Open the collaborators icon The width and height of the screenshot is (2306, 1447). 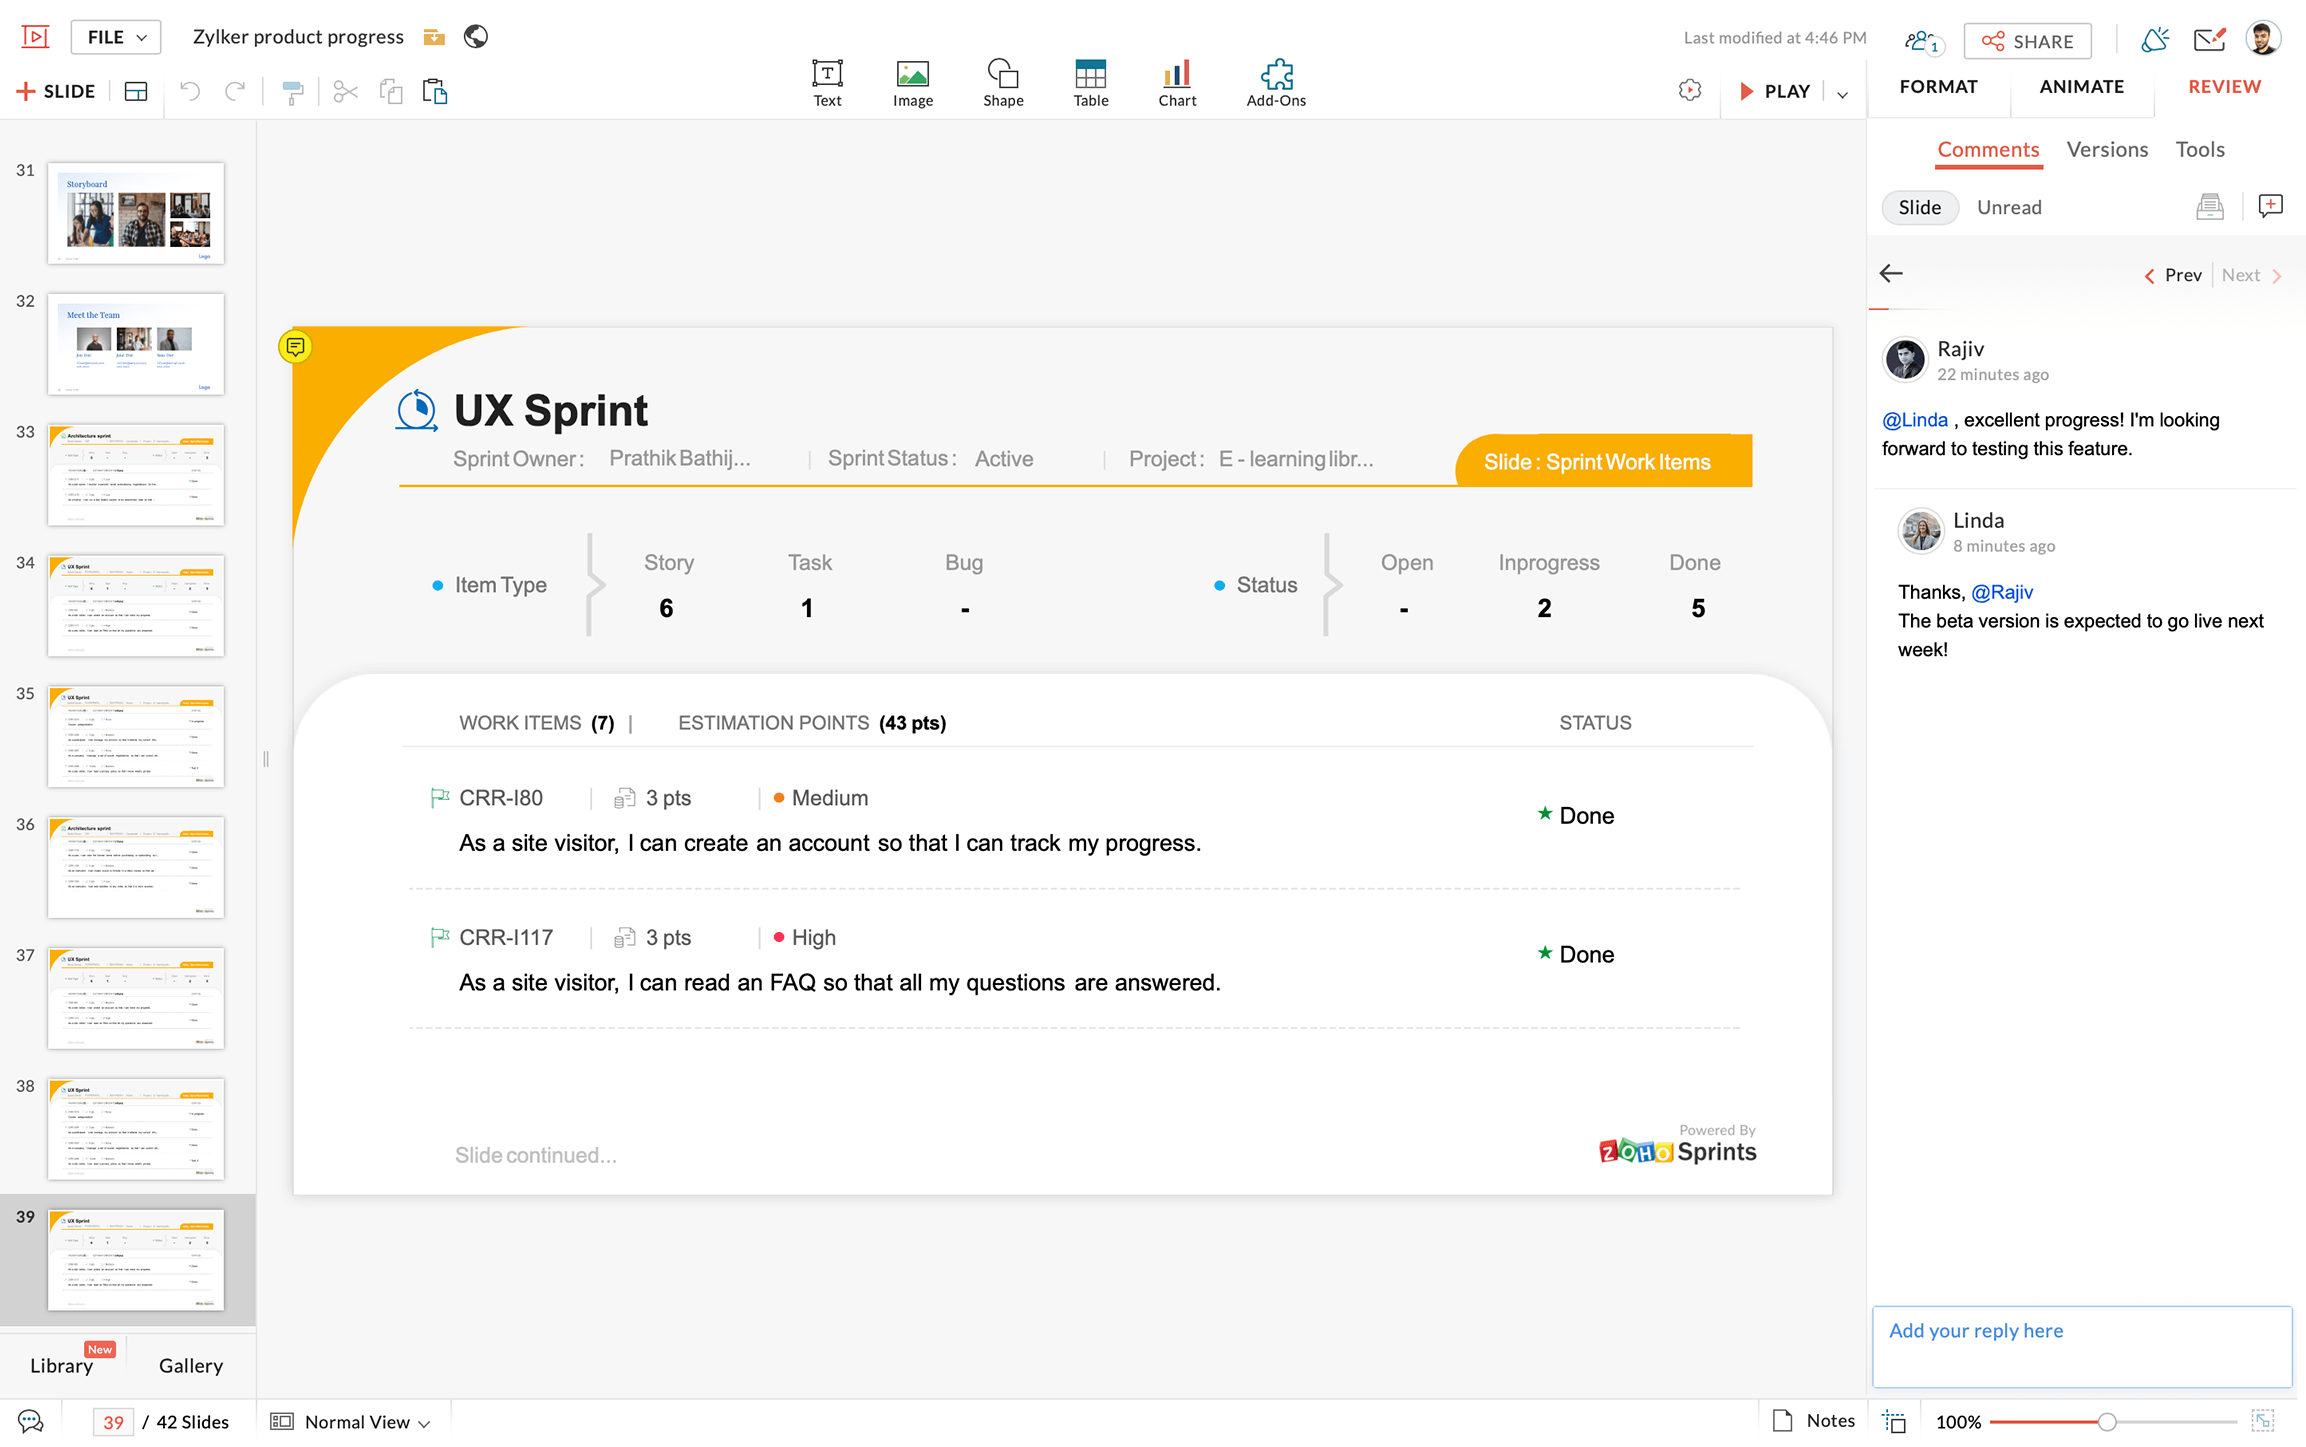(x=1922, y=41)
